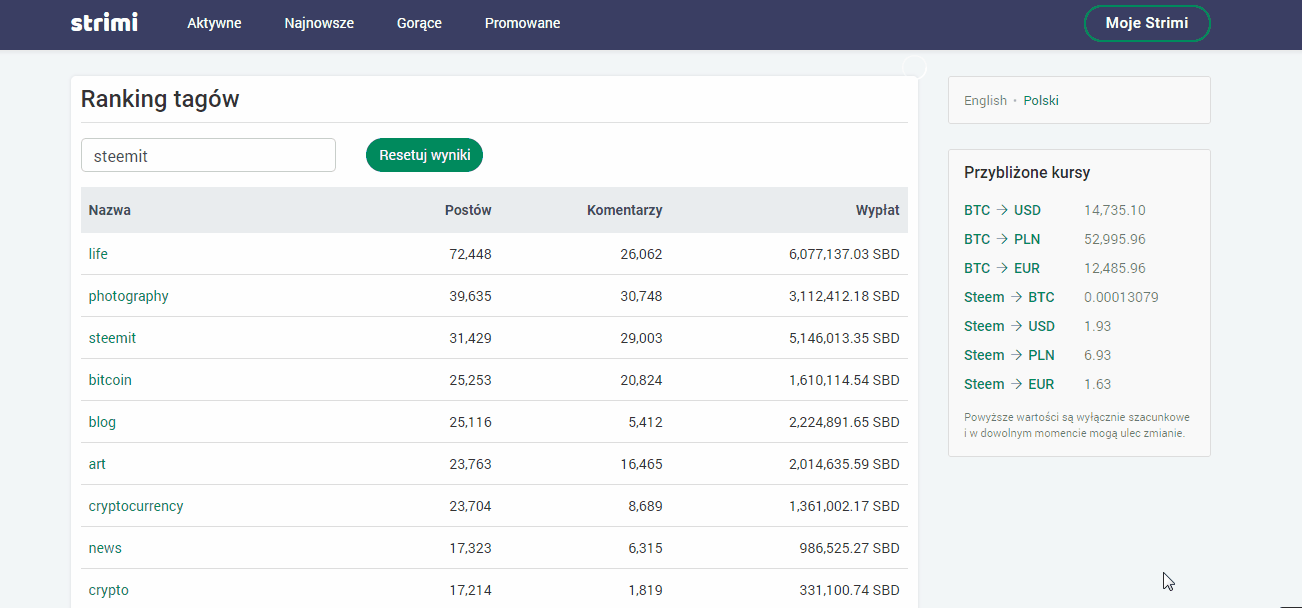Sort by Komentarzy column header
This screenshot has width=1302, height=608.
[624, 210]
